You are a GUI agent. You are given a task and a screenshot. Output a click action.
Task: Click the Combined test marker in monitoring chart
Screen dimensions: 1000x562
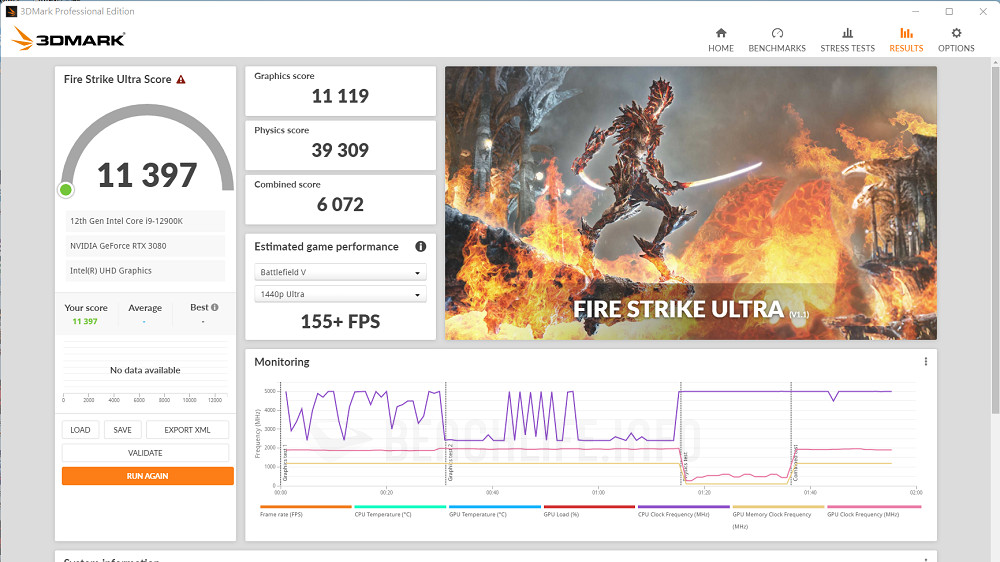click(x=796, y=463)
